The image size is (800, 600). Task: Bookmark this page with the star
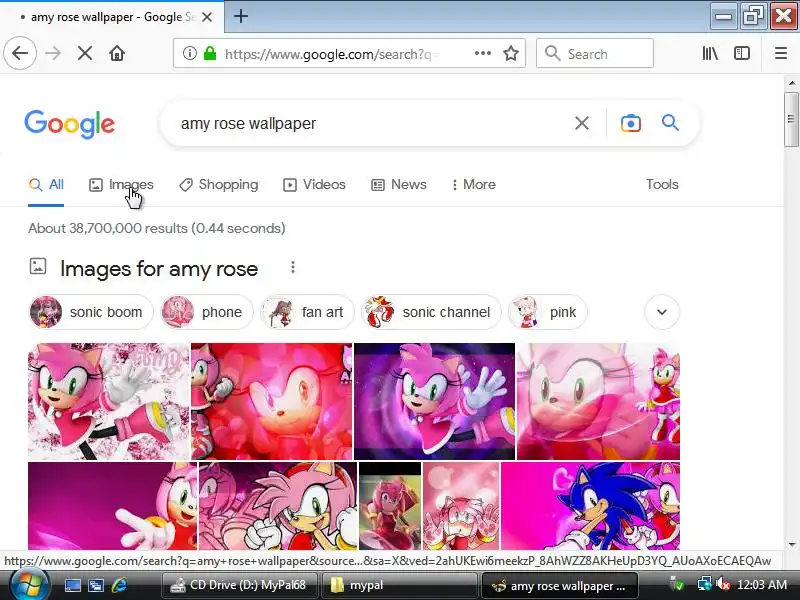click(511, 53)
